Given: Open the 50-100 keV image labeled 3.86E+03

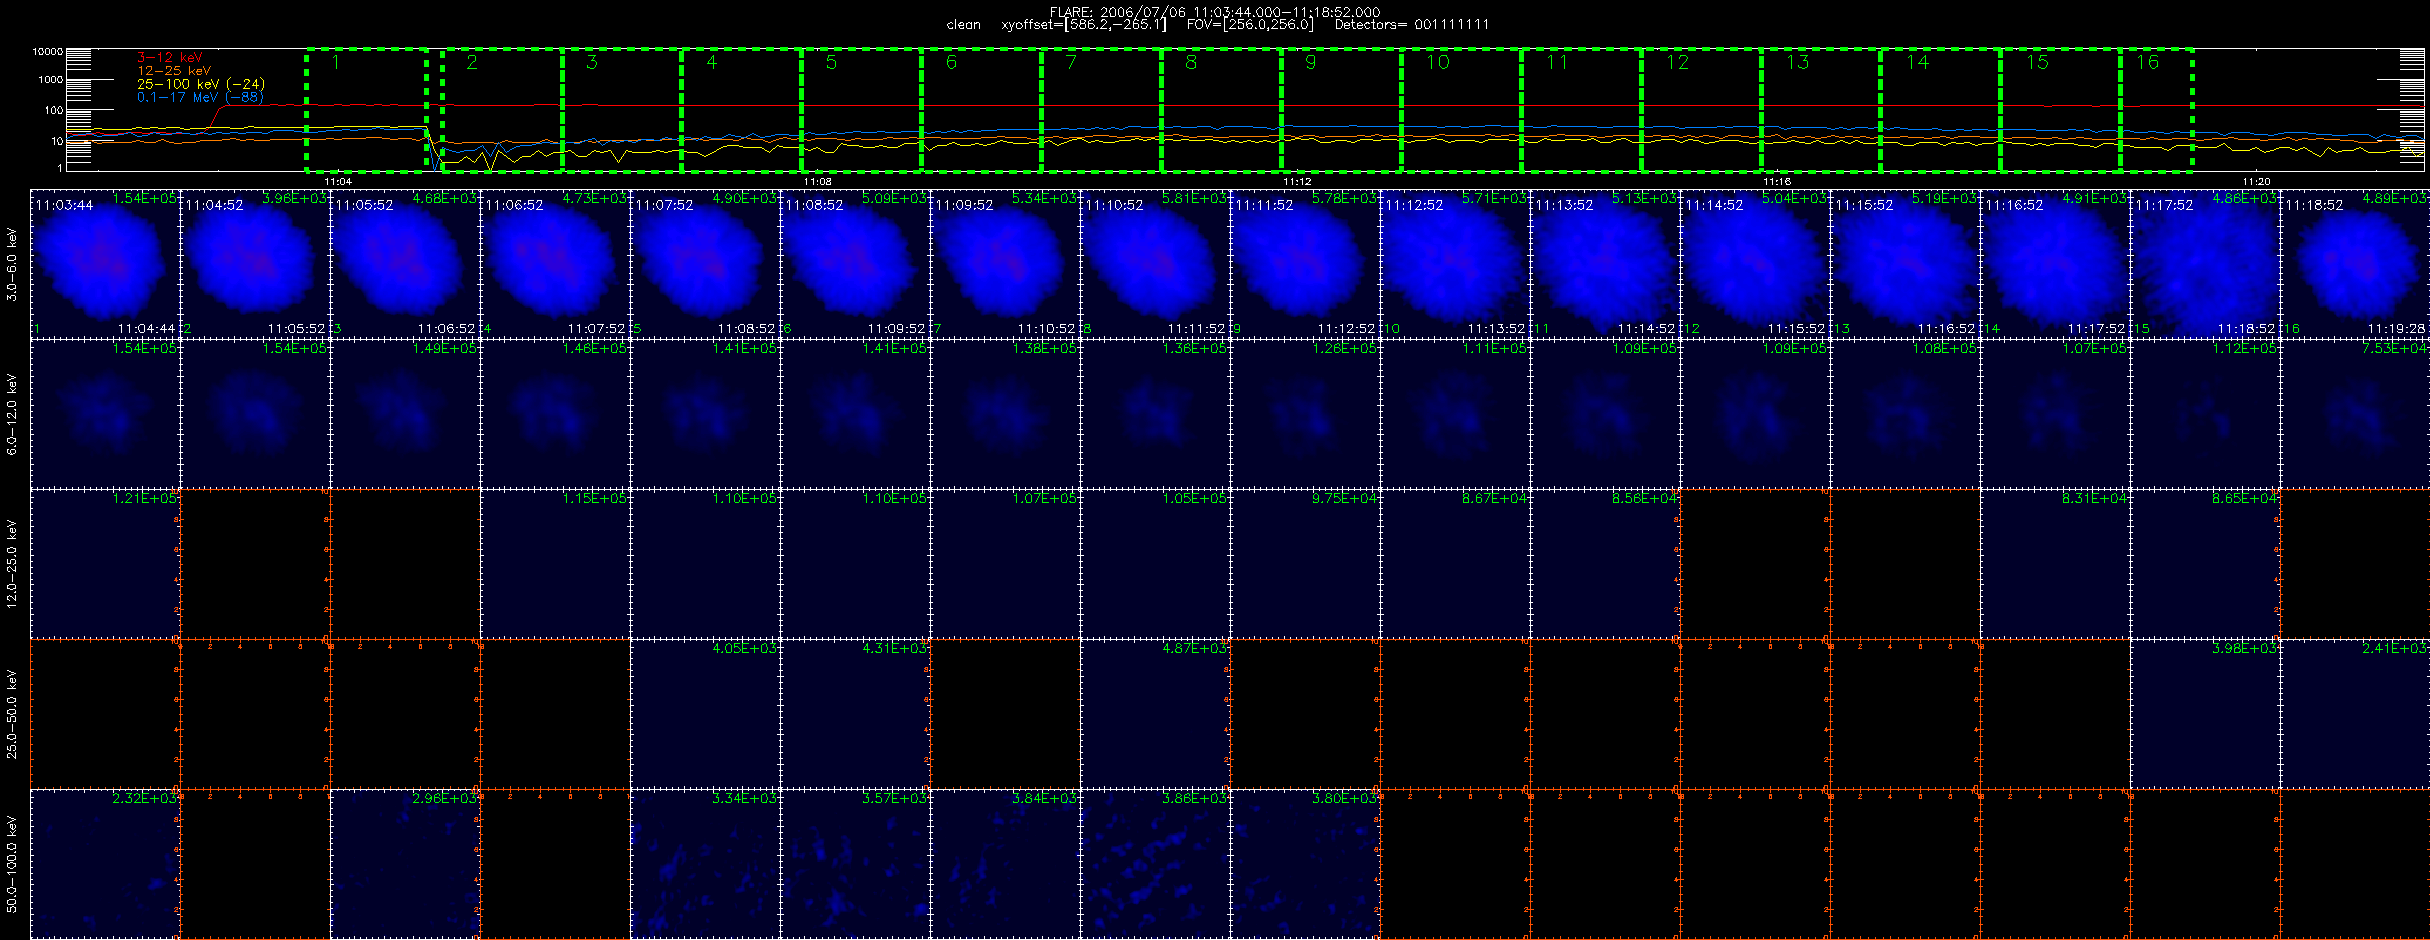Looking at the screenshot, I should point(1155,864).
